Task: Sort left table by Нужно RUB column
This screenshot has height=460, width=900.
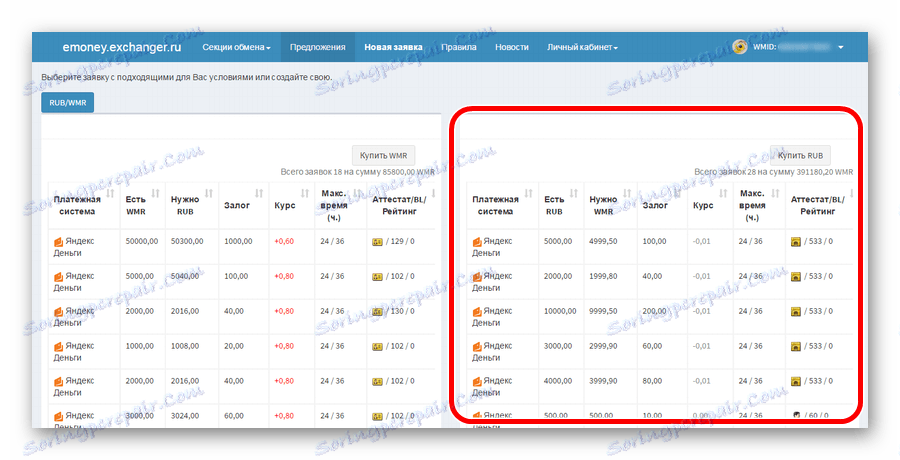Action: 209,194
